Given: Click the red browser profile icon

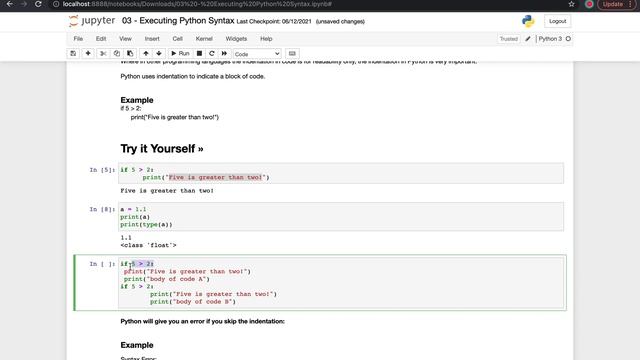Looking at the screenshot, I should 589,4.
